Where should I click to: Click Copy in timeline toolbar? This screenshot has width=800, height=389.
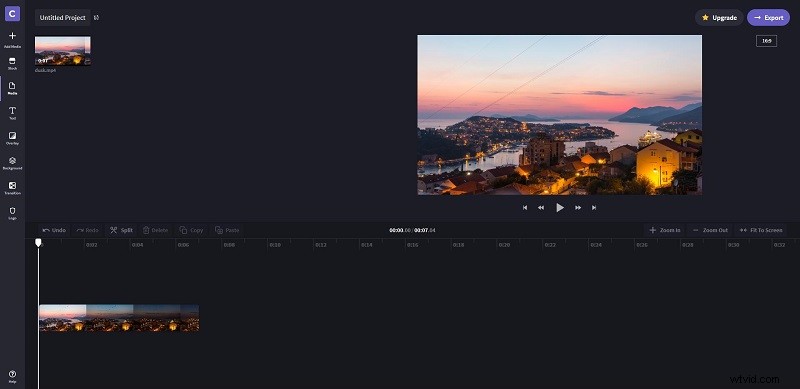(191, 230)
